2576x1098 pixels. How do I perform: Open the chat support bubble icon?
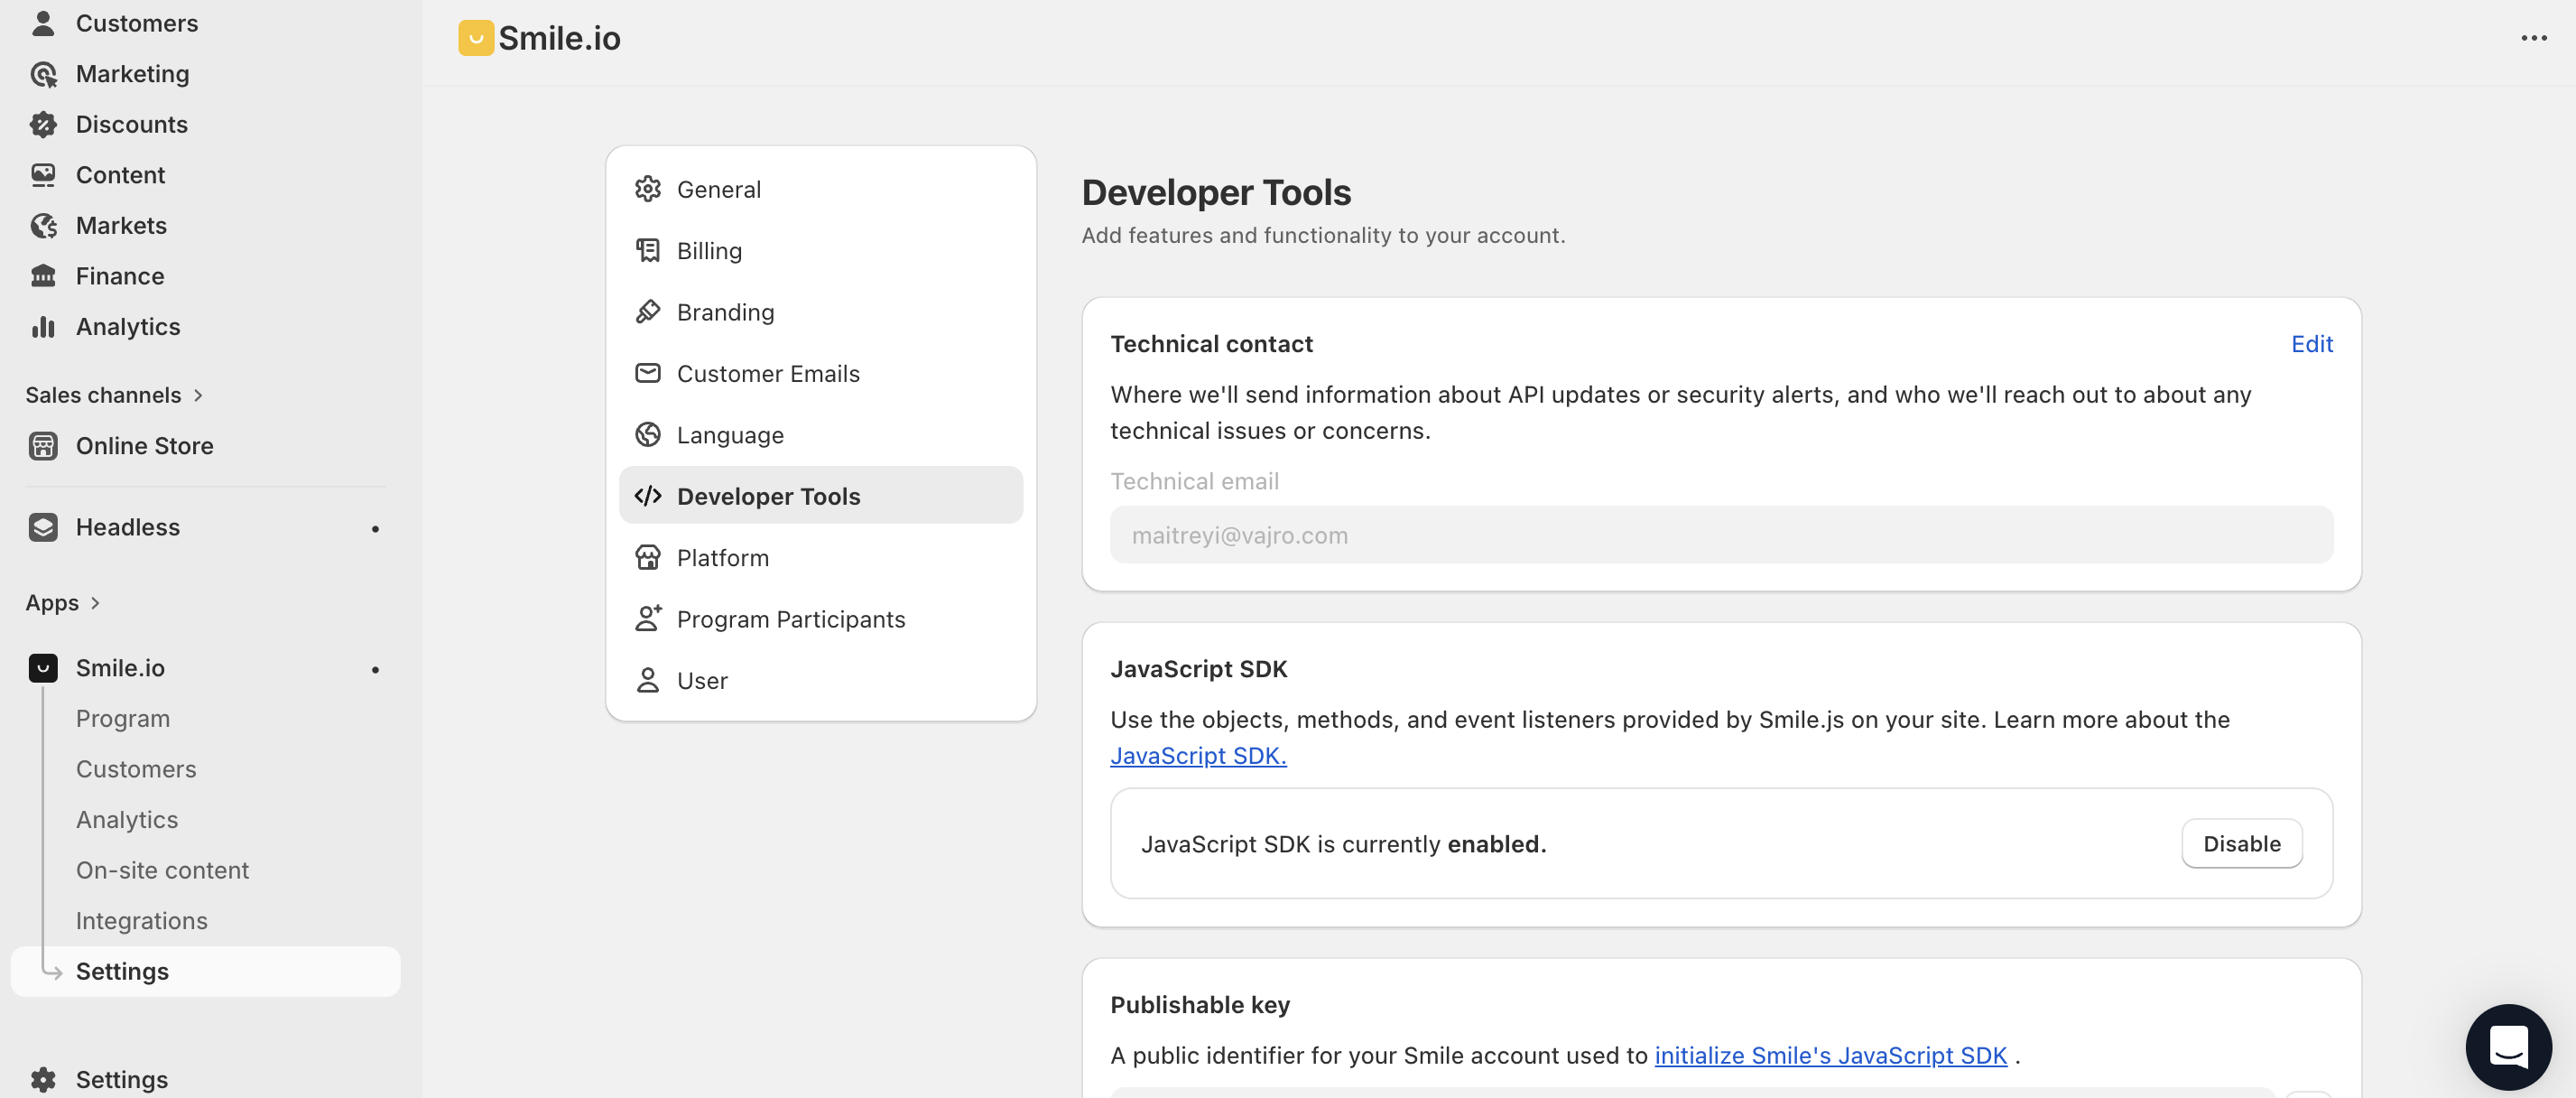pyautogui.click(x=2507, y=1046)
